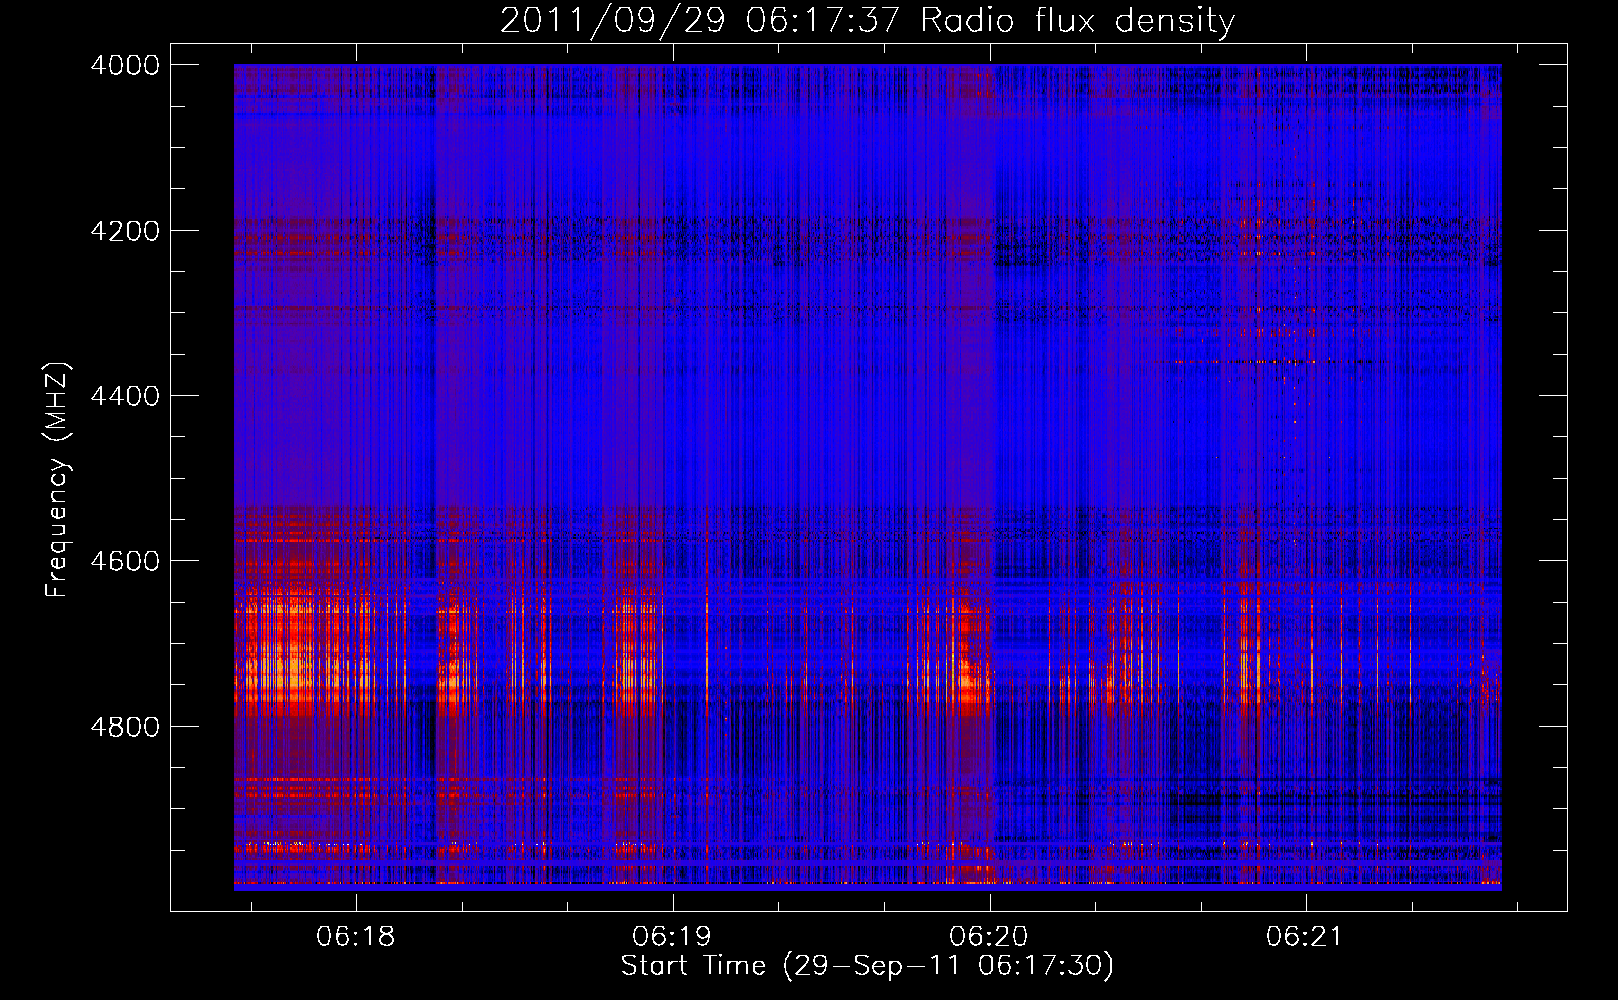The width and height of the screenshot is (1618, 1000).
Task: Click the 06:19 time axis label
Action: tap(672, 937)
